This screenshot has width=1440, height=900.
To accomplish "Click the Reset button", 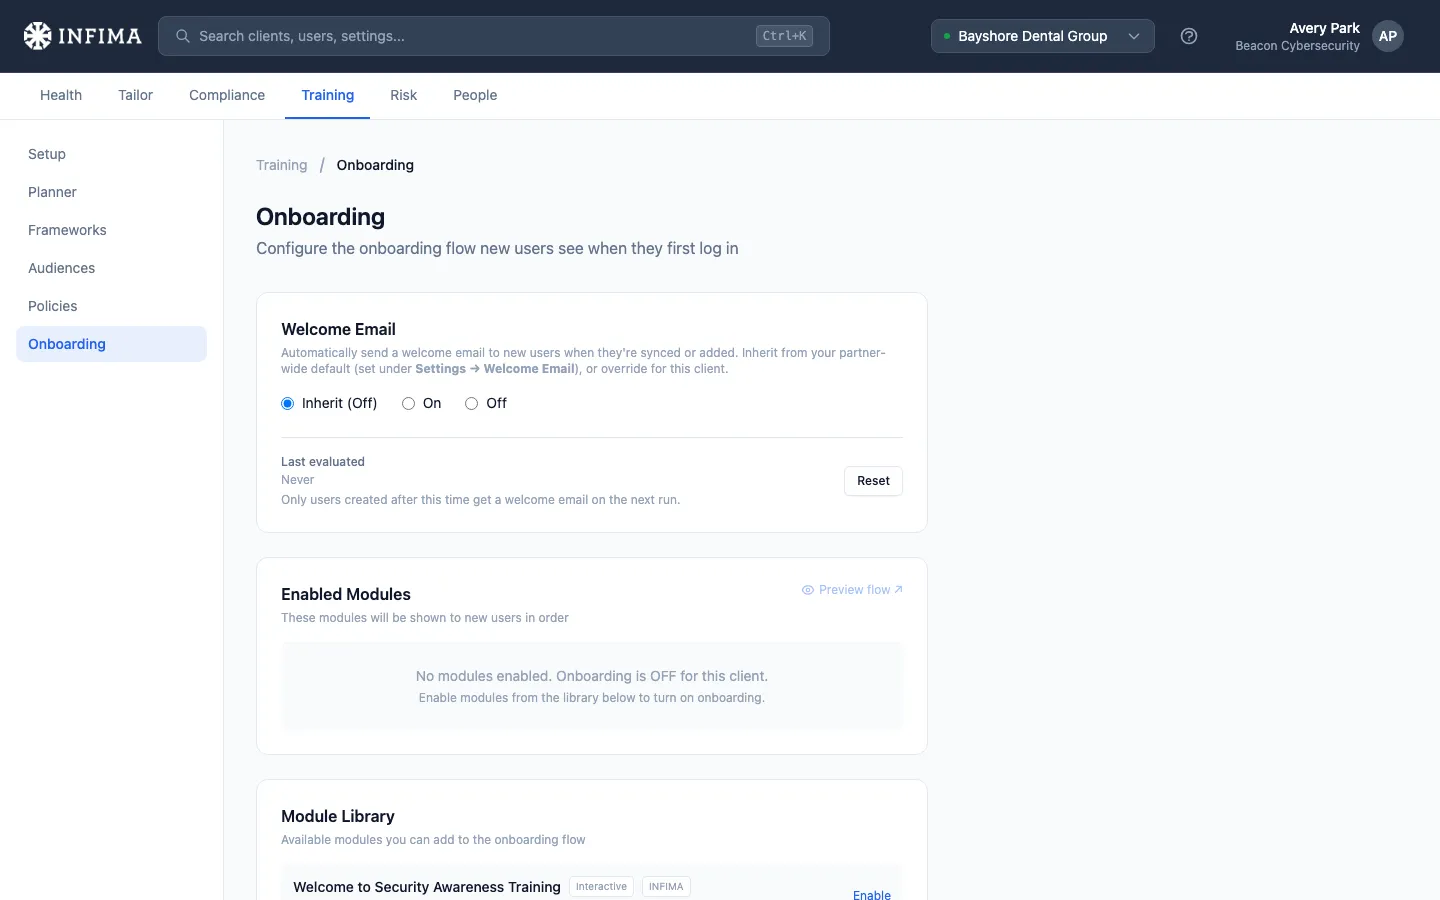I will 873,481.
